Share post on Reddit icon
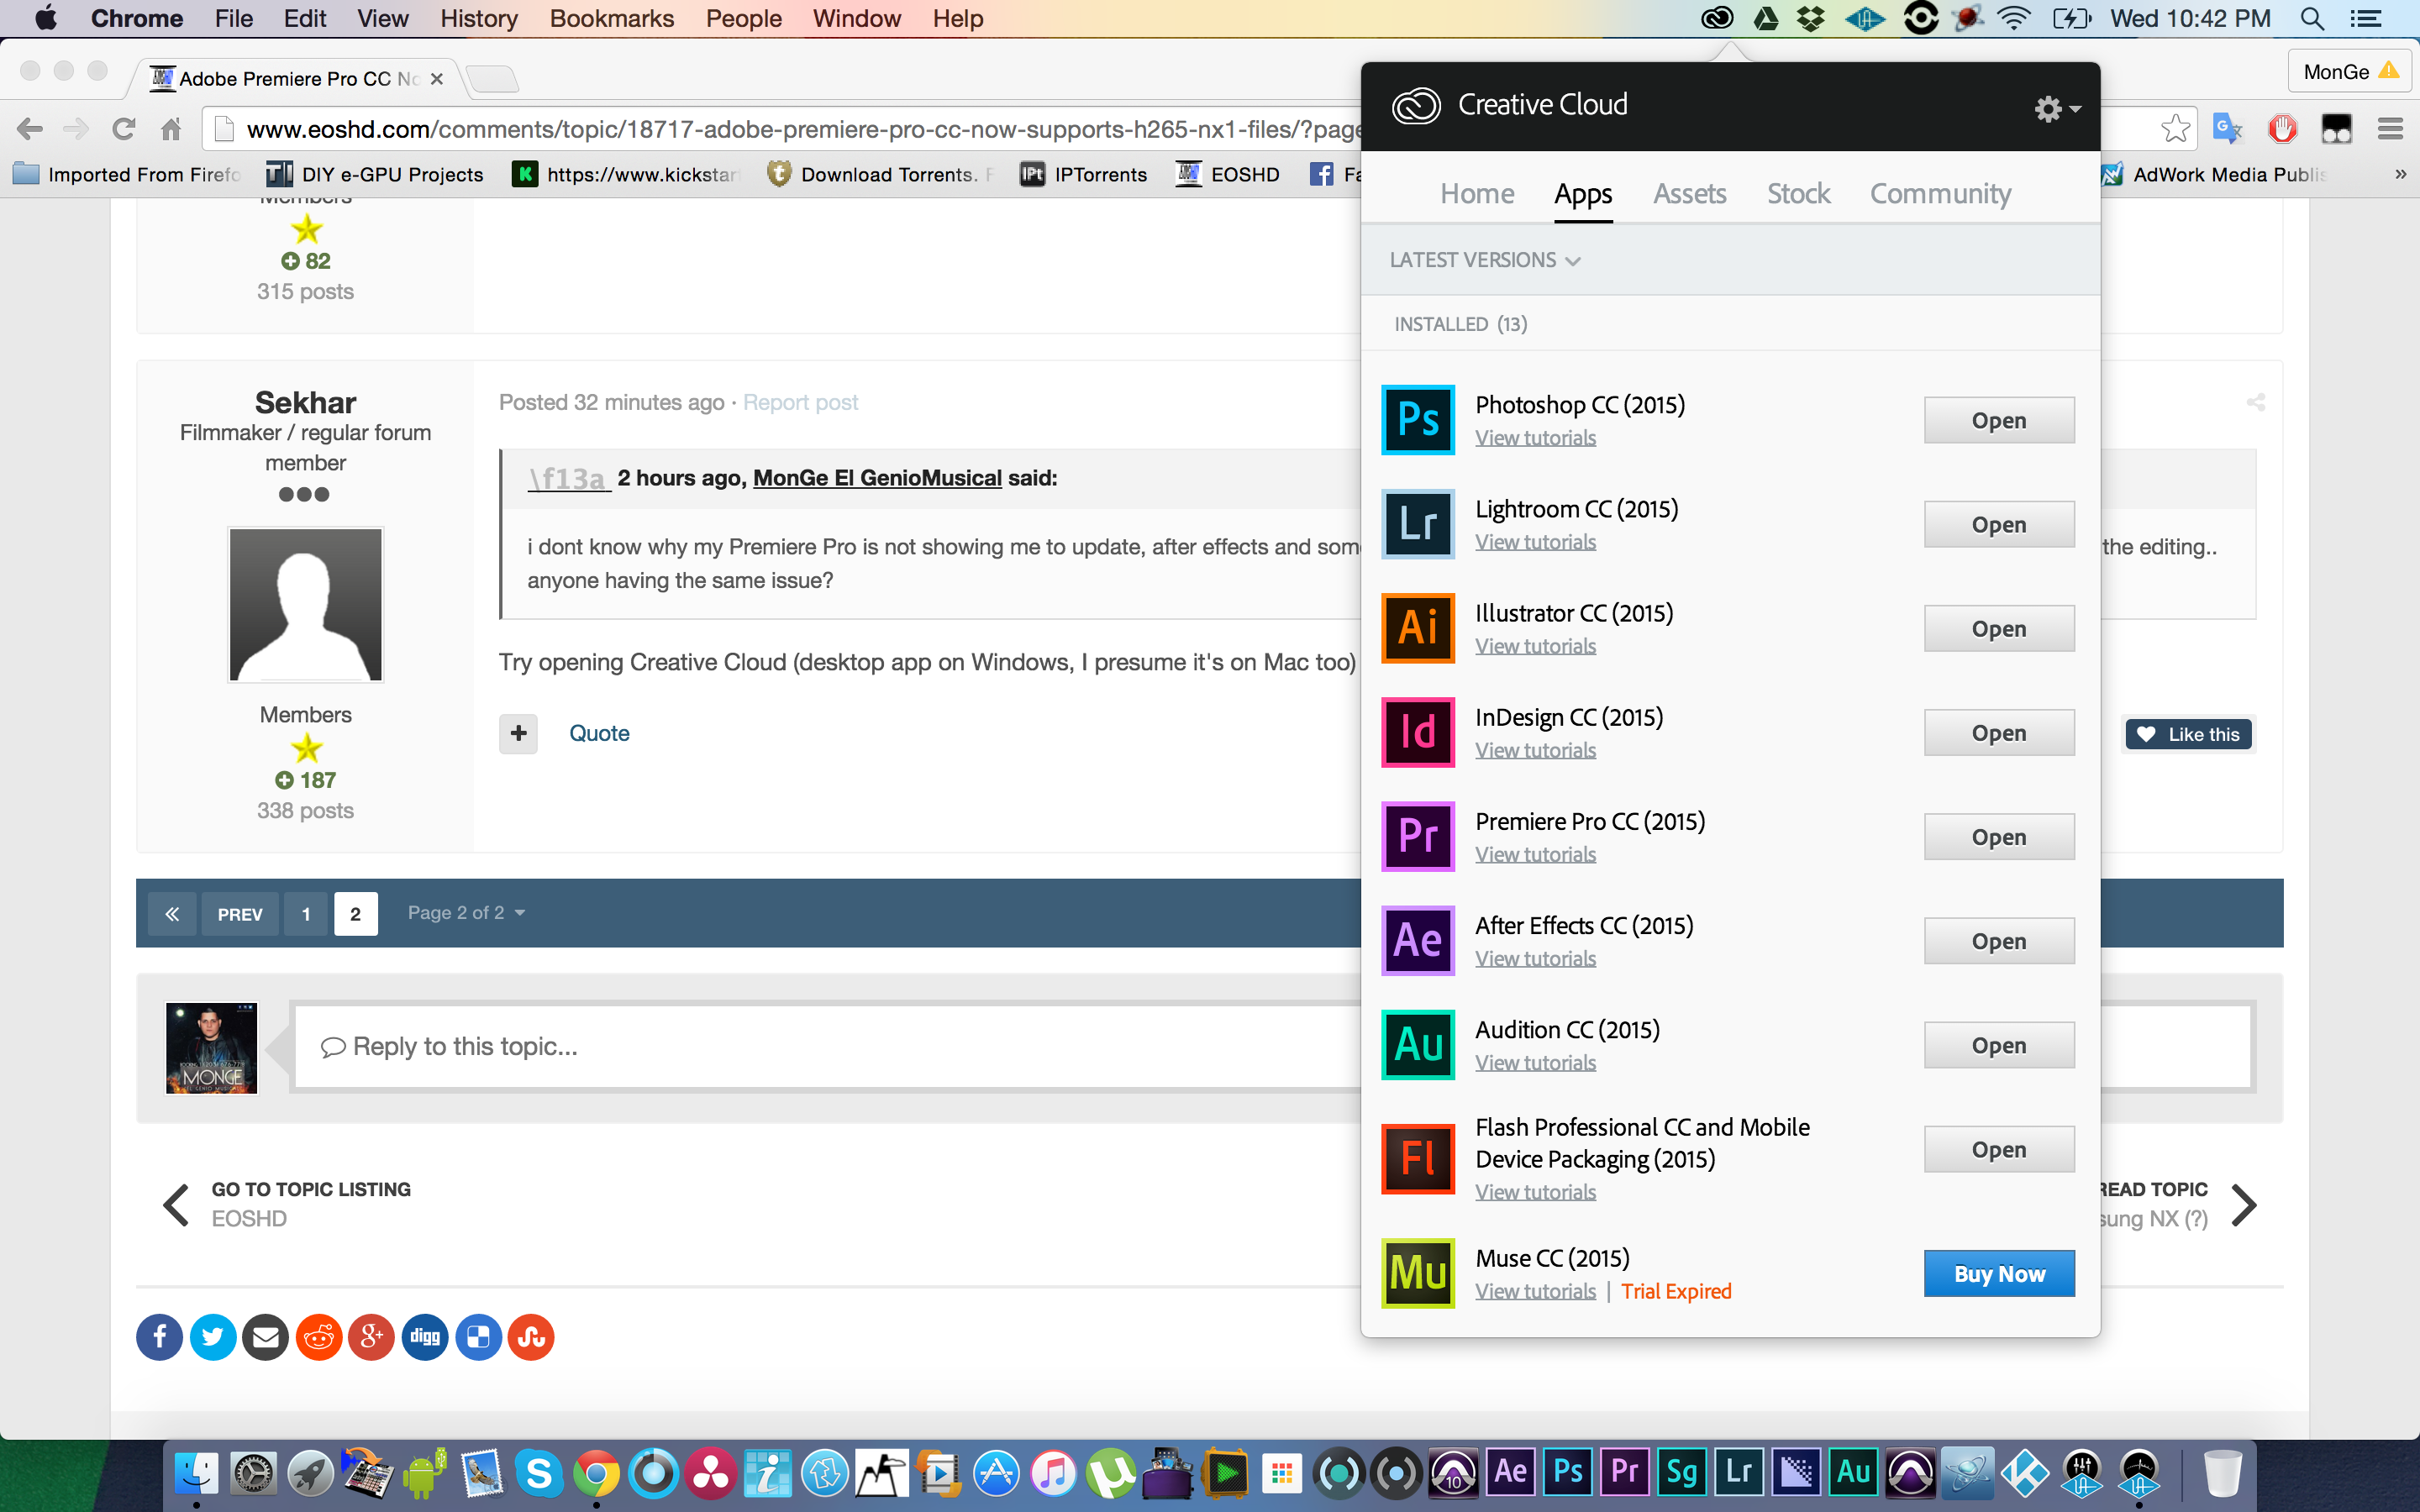The width and height of the screenshot is (2420, 1512). pyautogui.click(x=319, y=1337)
